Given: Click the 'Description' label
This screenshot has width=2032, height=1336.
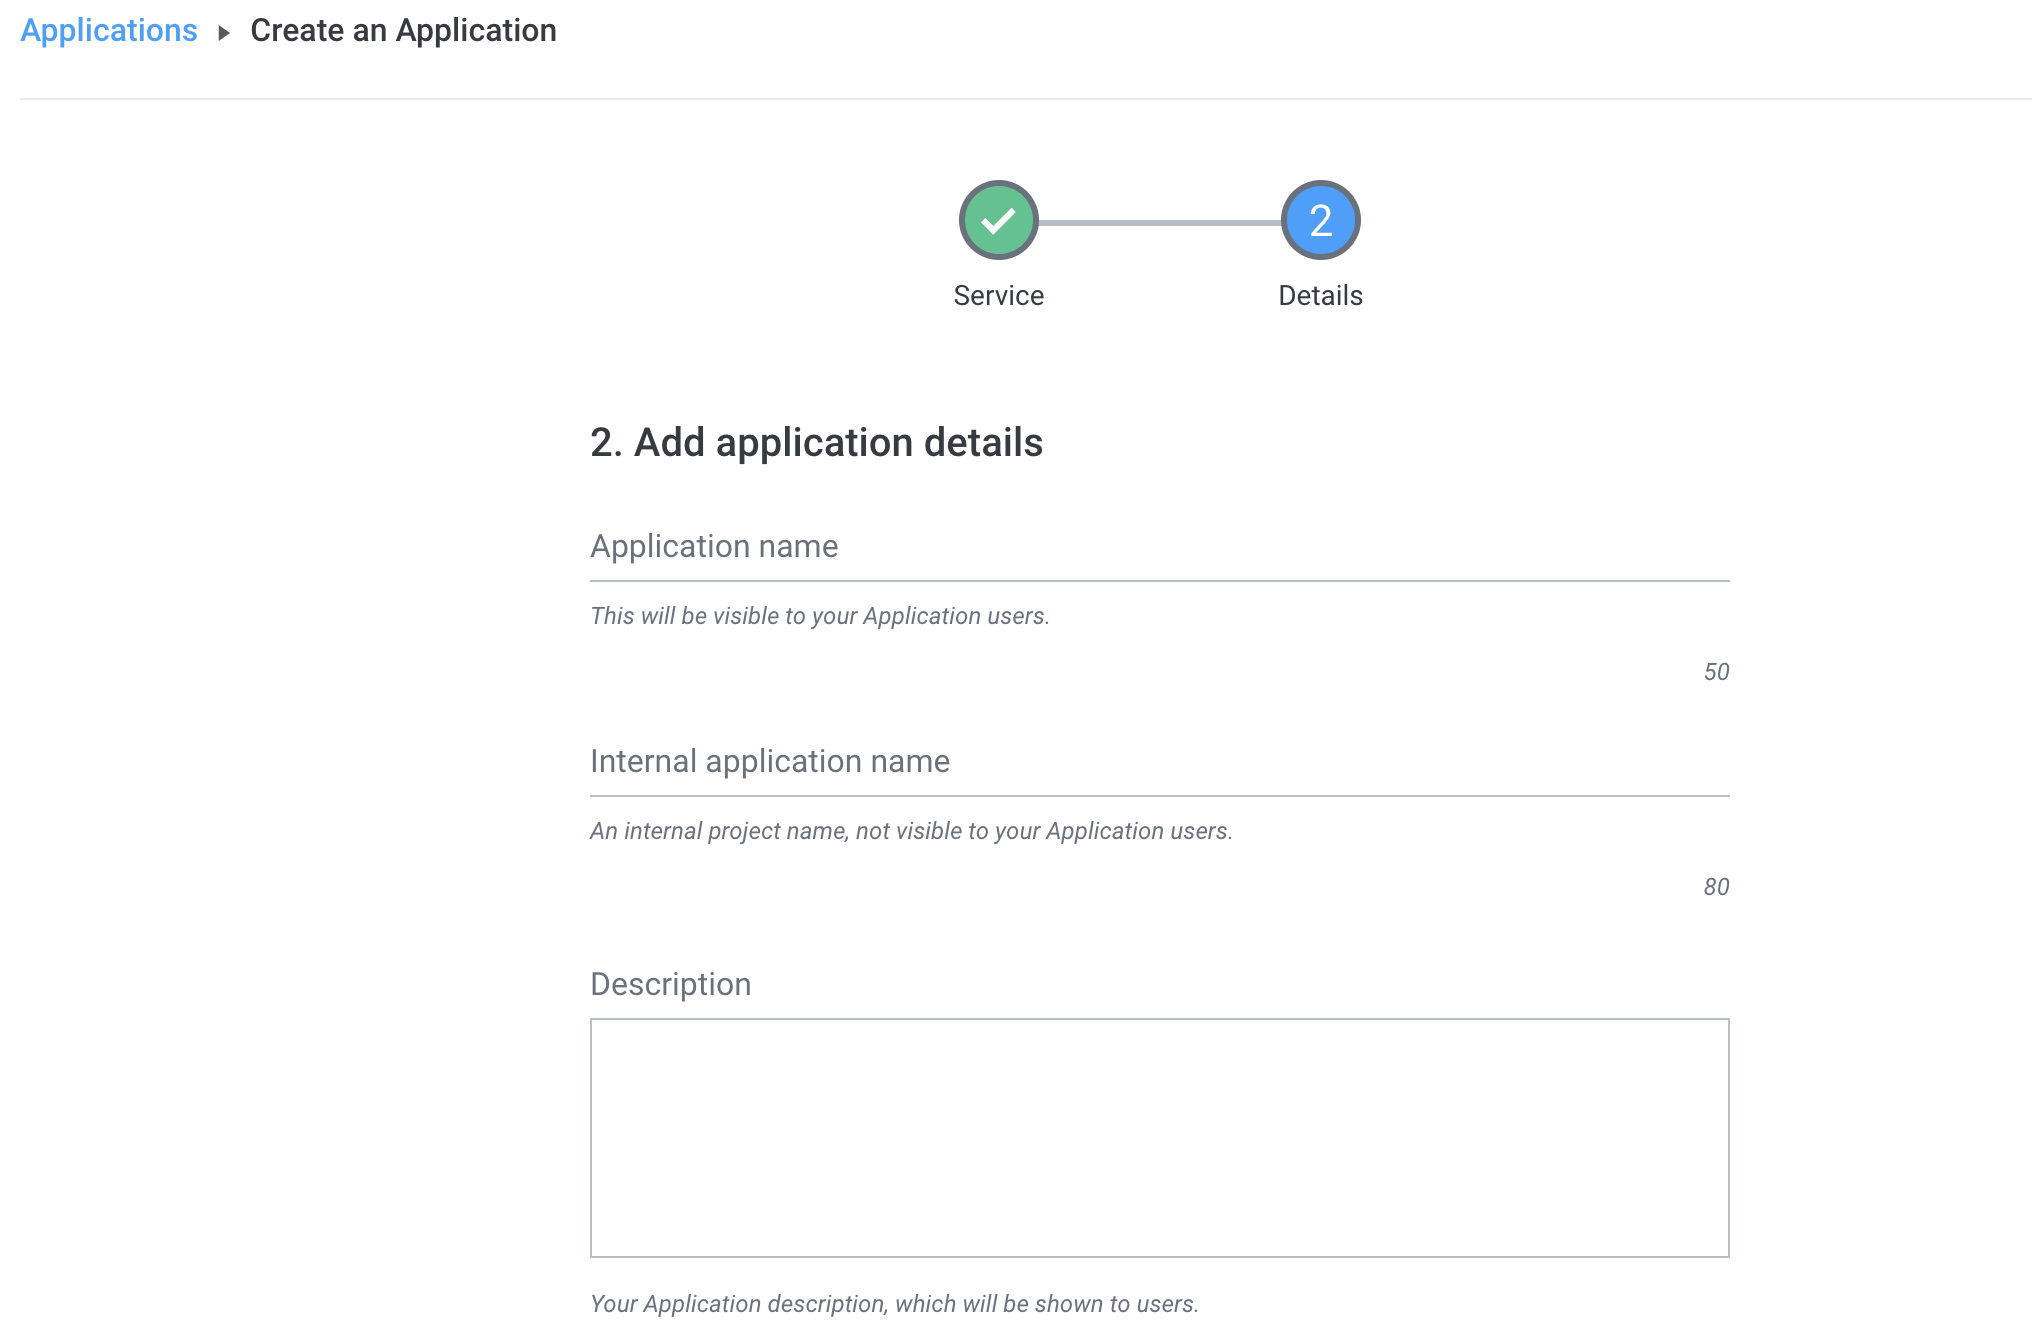Looking at the screenshot, I should 670,984.
